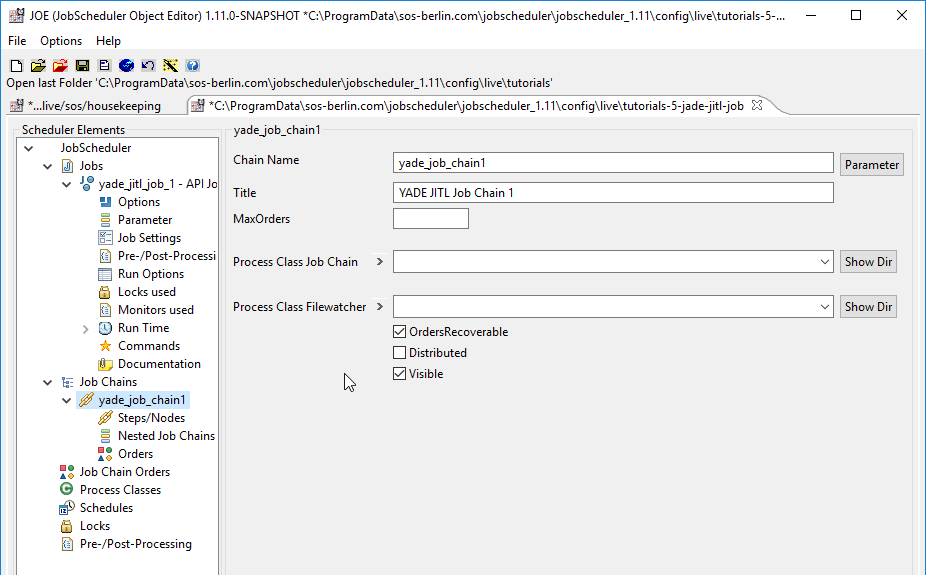Select Parameter under yade_jitl_job_1
The width and height of the screenshot is (926, 575).
click(x=145, y=220)
